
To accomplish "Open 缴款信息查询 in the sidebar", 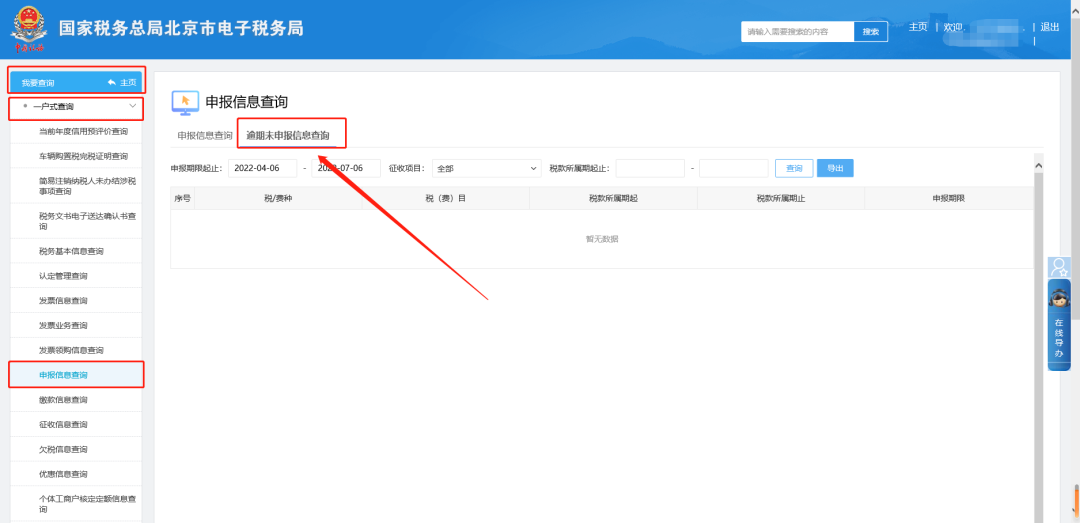I will click(63, 399).
